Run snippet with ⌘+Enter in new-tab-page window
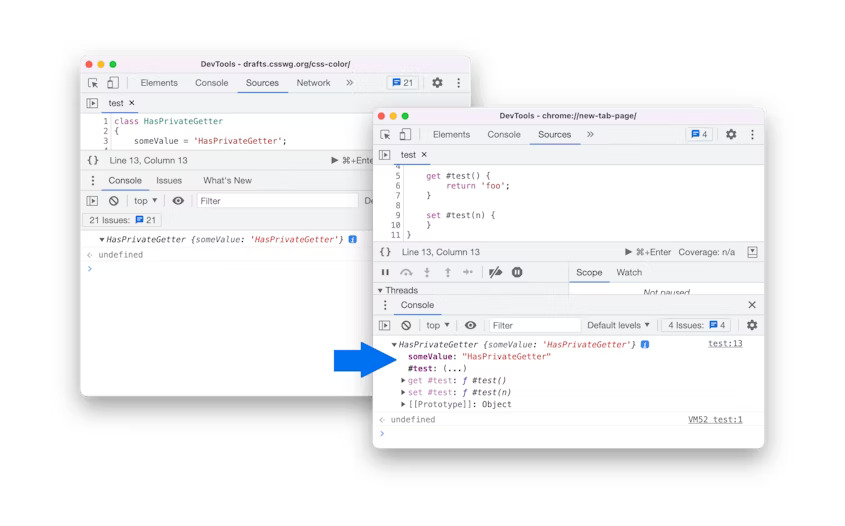 pos(648,252)
